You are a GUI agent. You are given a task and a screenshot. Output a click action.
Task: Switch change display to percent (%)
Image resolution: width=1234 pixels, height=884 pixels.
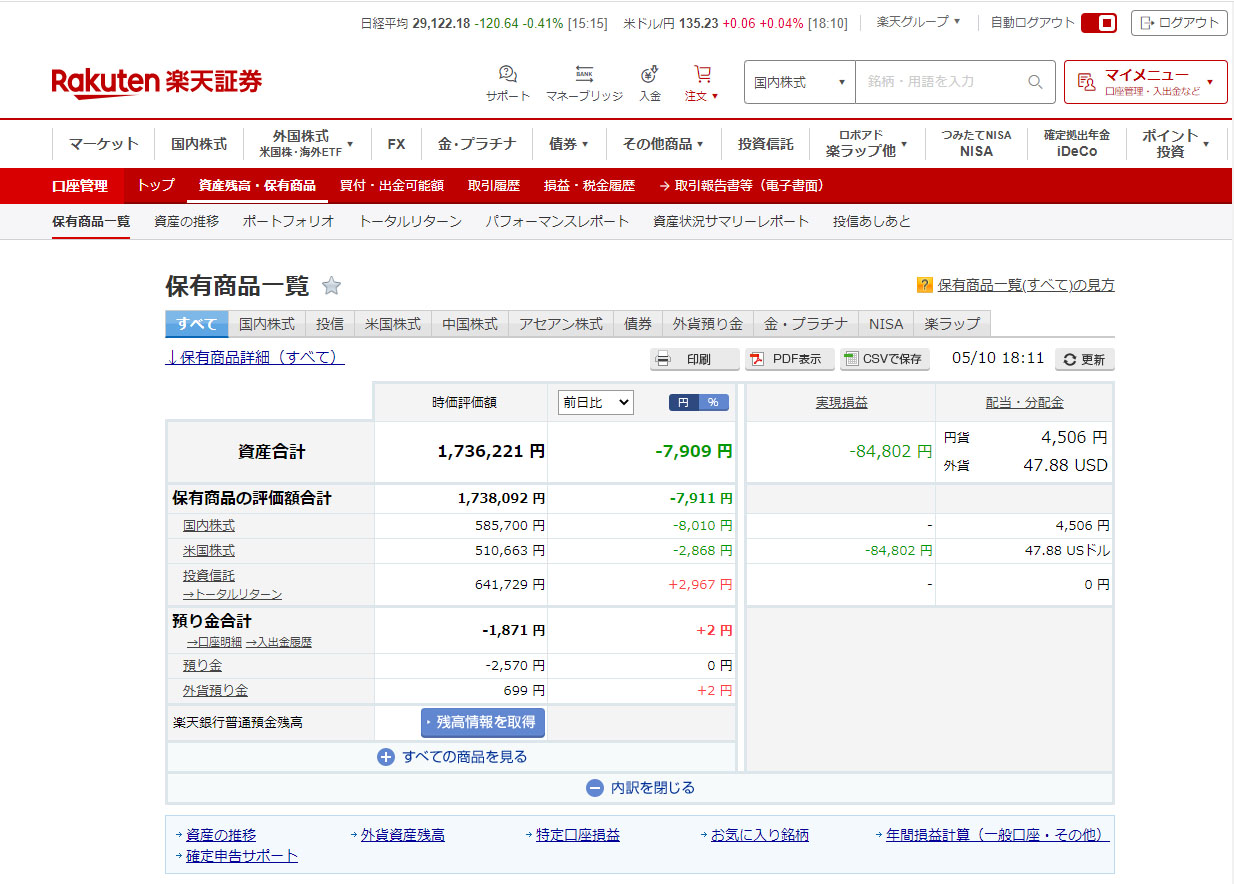click(x=713, y=402)
